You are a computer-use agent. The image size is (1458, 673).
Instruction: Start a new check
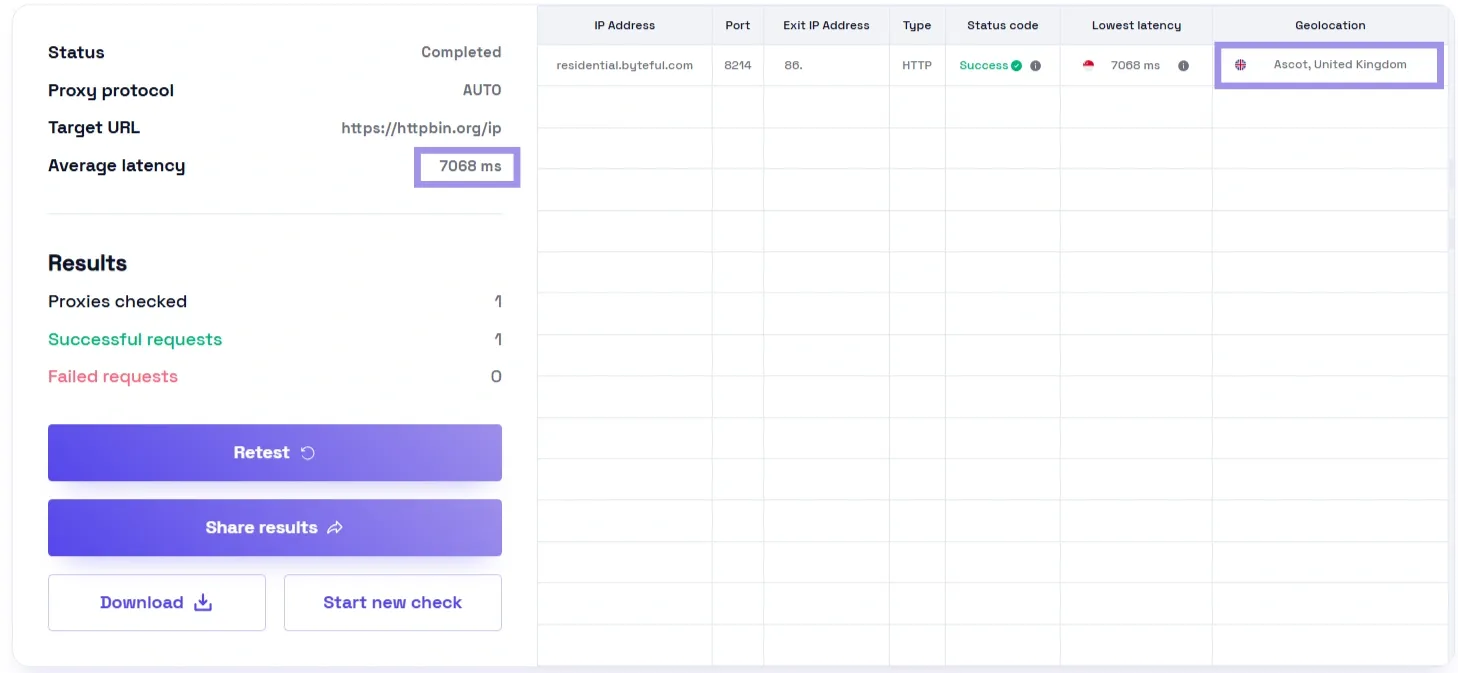pos(393,603)
